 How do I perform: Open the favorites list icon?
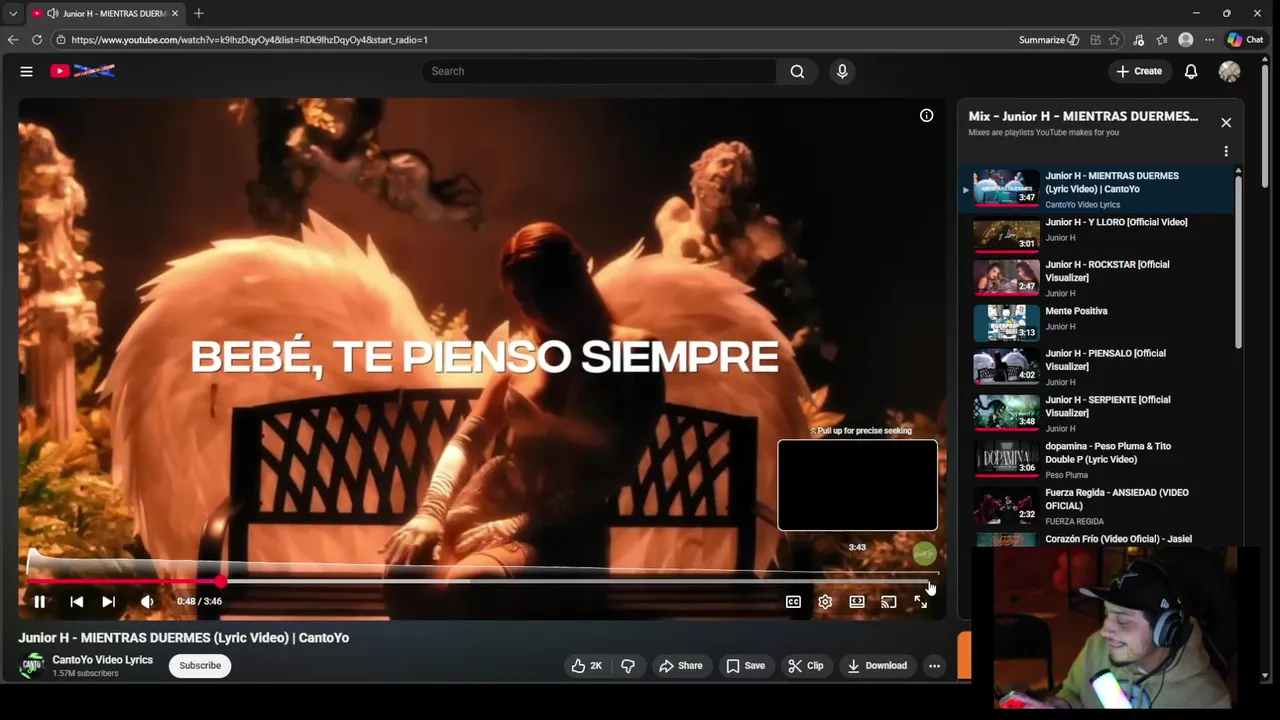[x=1162, y=40]
